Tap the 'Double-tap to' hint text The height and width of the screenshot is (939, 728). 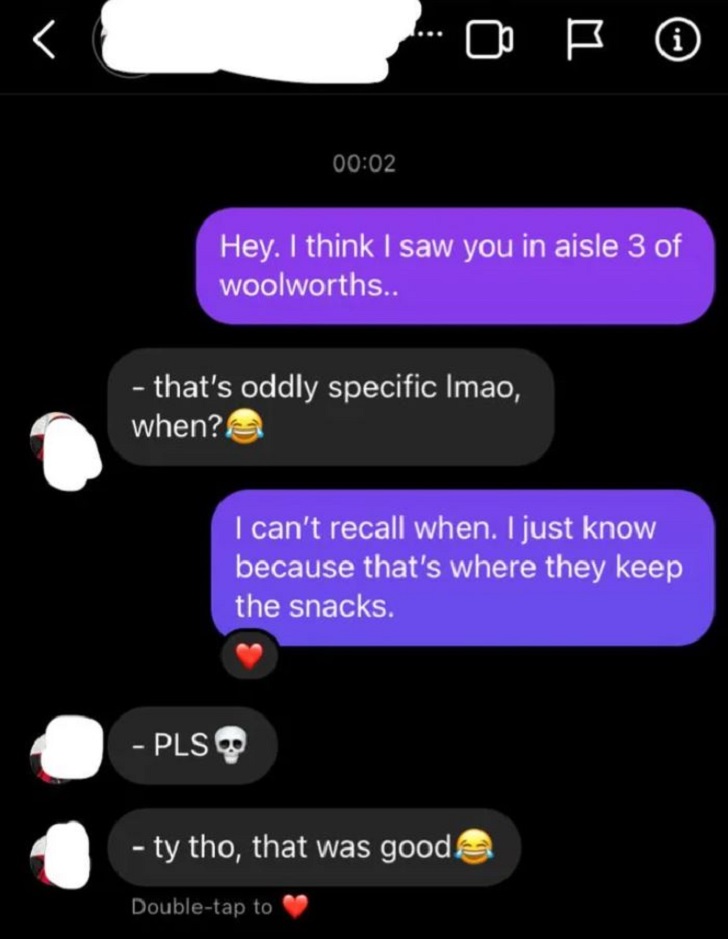click(x=202, y=907)
